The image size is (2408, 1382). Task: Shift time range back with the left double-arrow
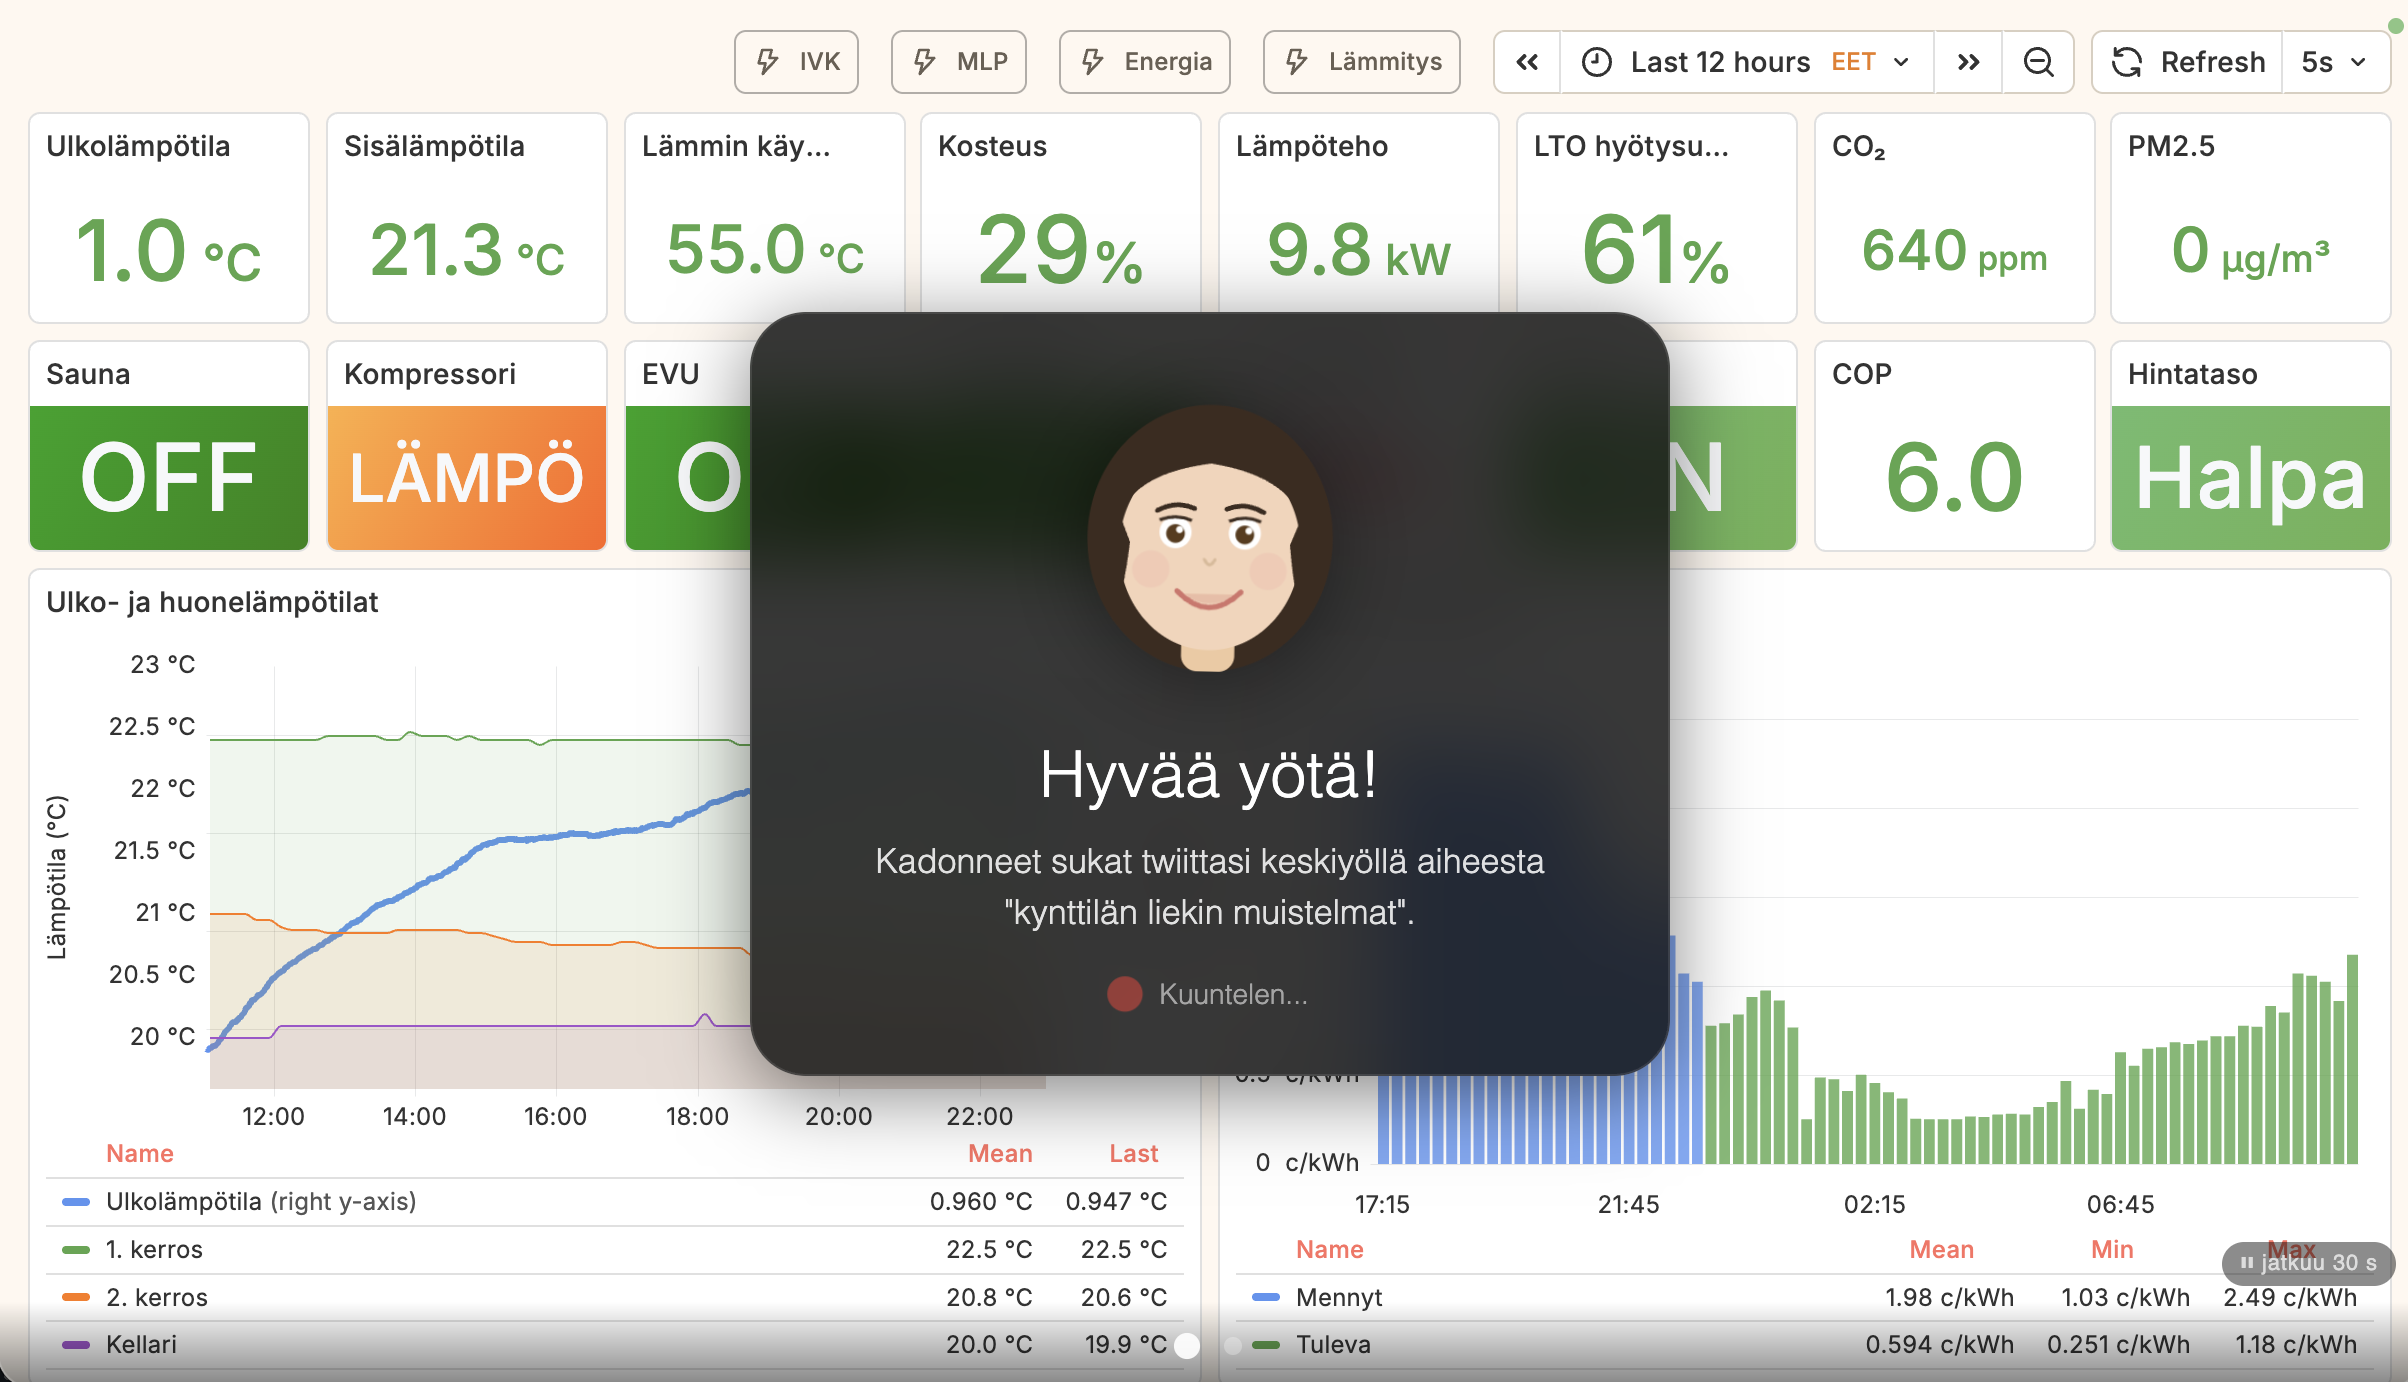pyautogui.click(x=1526, y=61)
